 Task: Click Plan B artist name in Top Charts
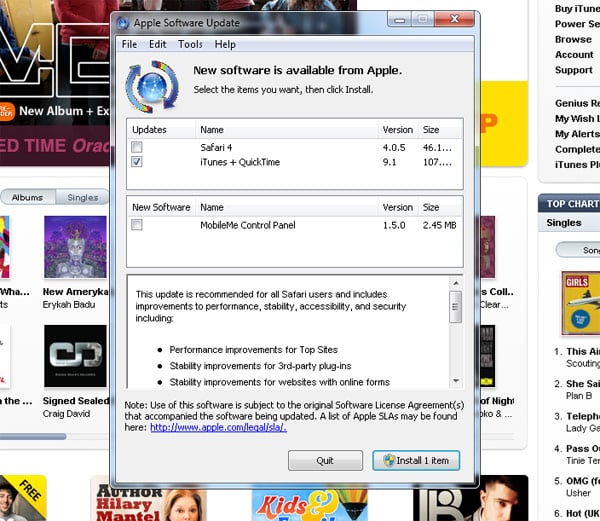(579, 396)
